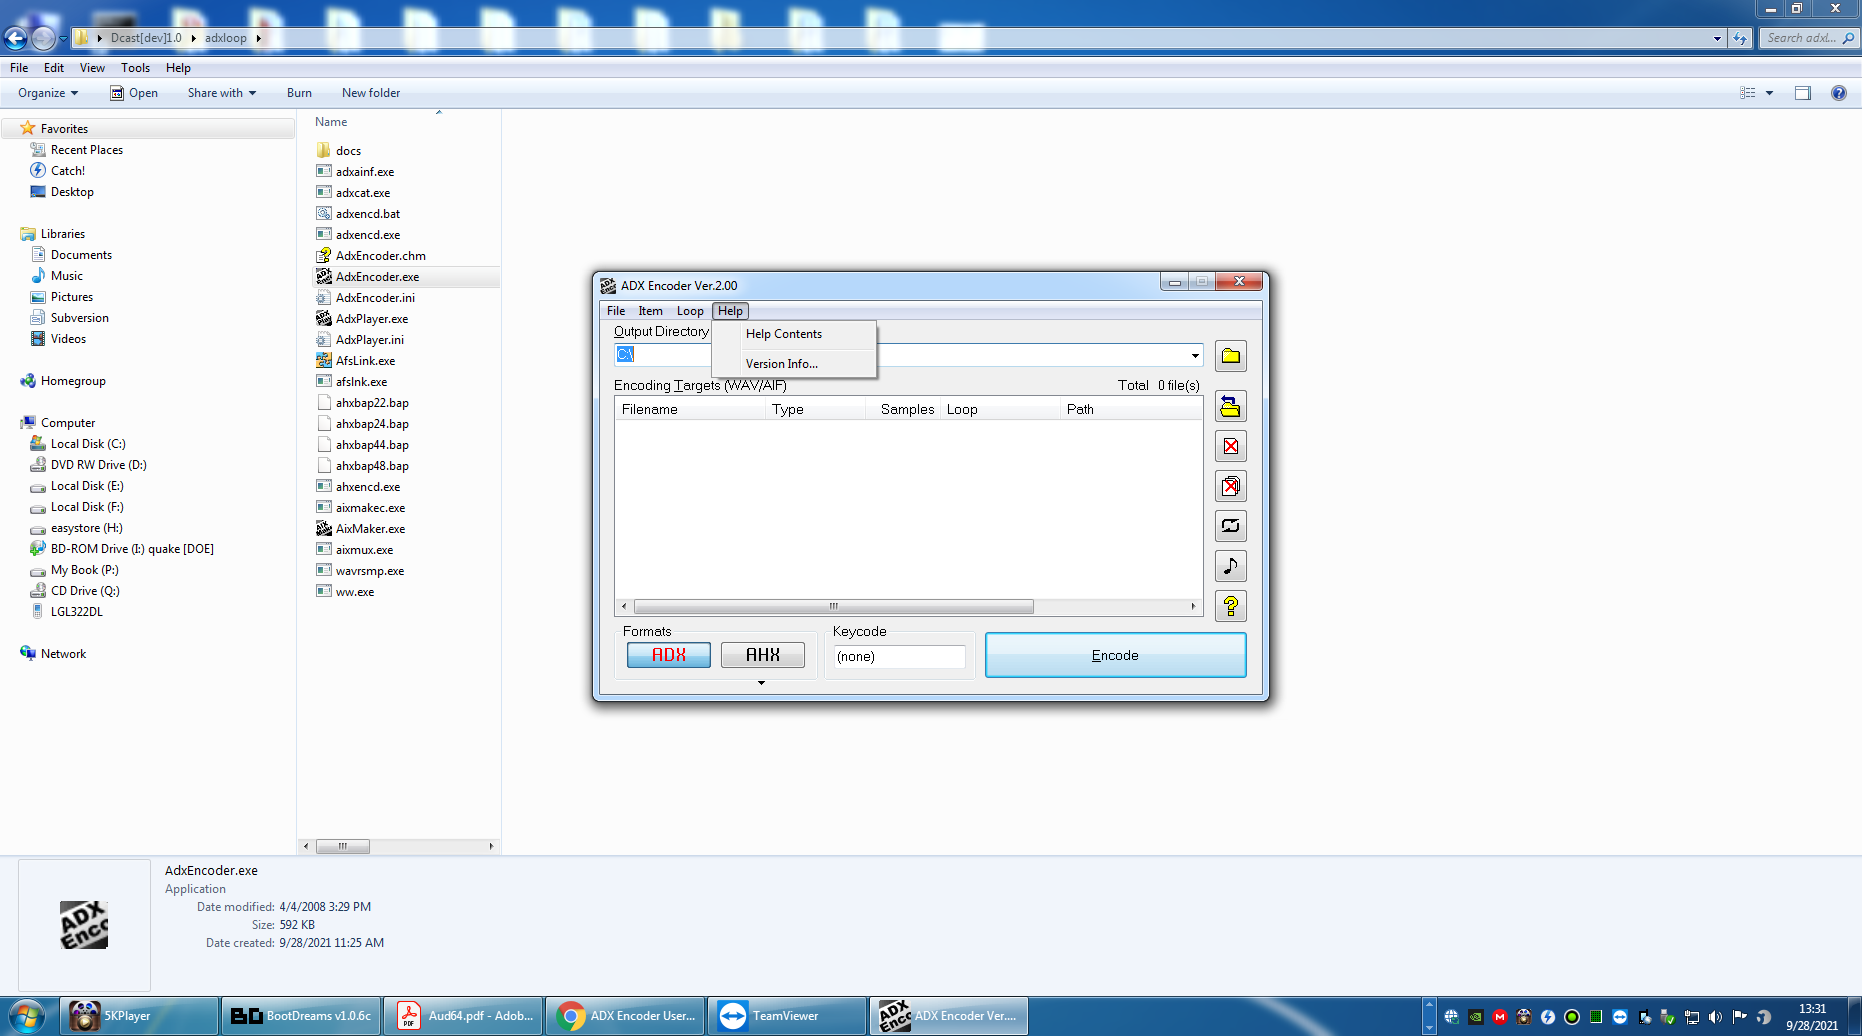Switch to TeamViewer in taskbar
Image resolution: width=1862 pixels, height=1036 pixels.
[x=787, y=1016]
